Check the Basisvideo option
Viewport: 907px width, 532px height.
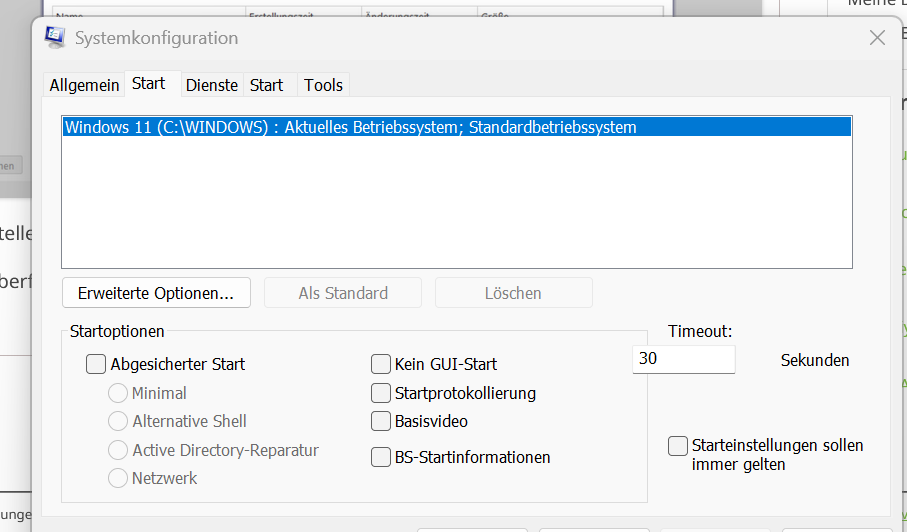(381, 421)
